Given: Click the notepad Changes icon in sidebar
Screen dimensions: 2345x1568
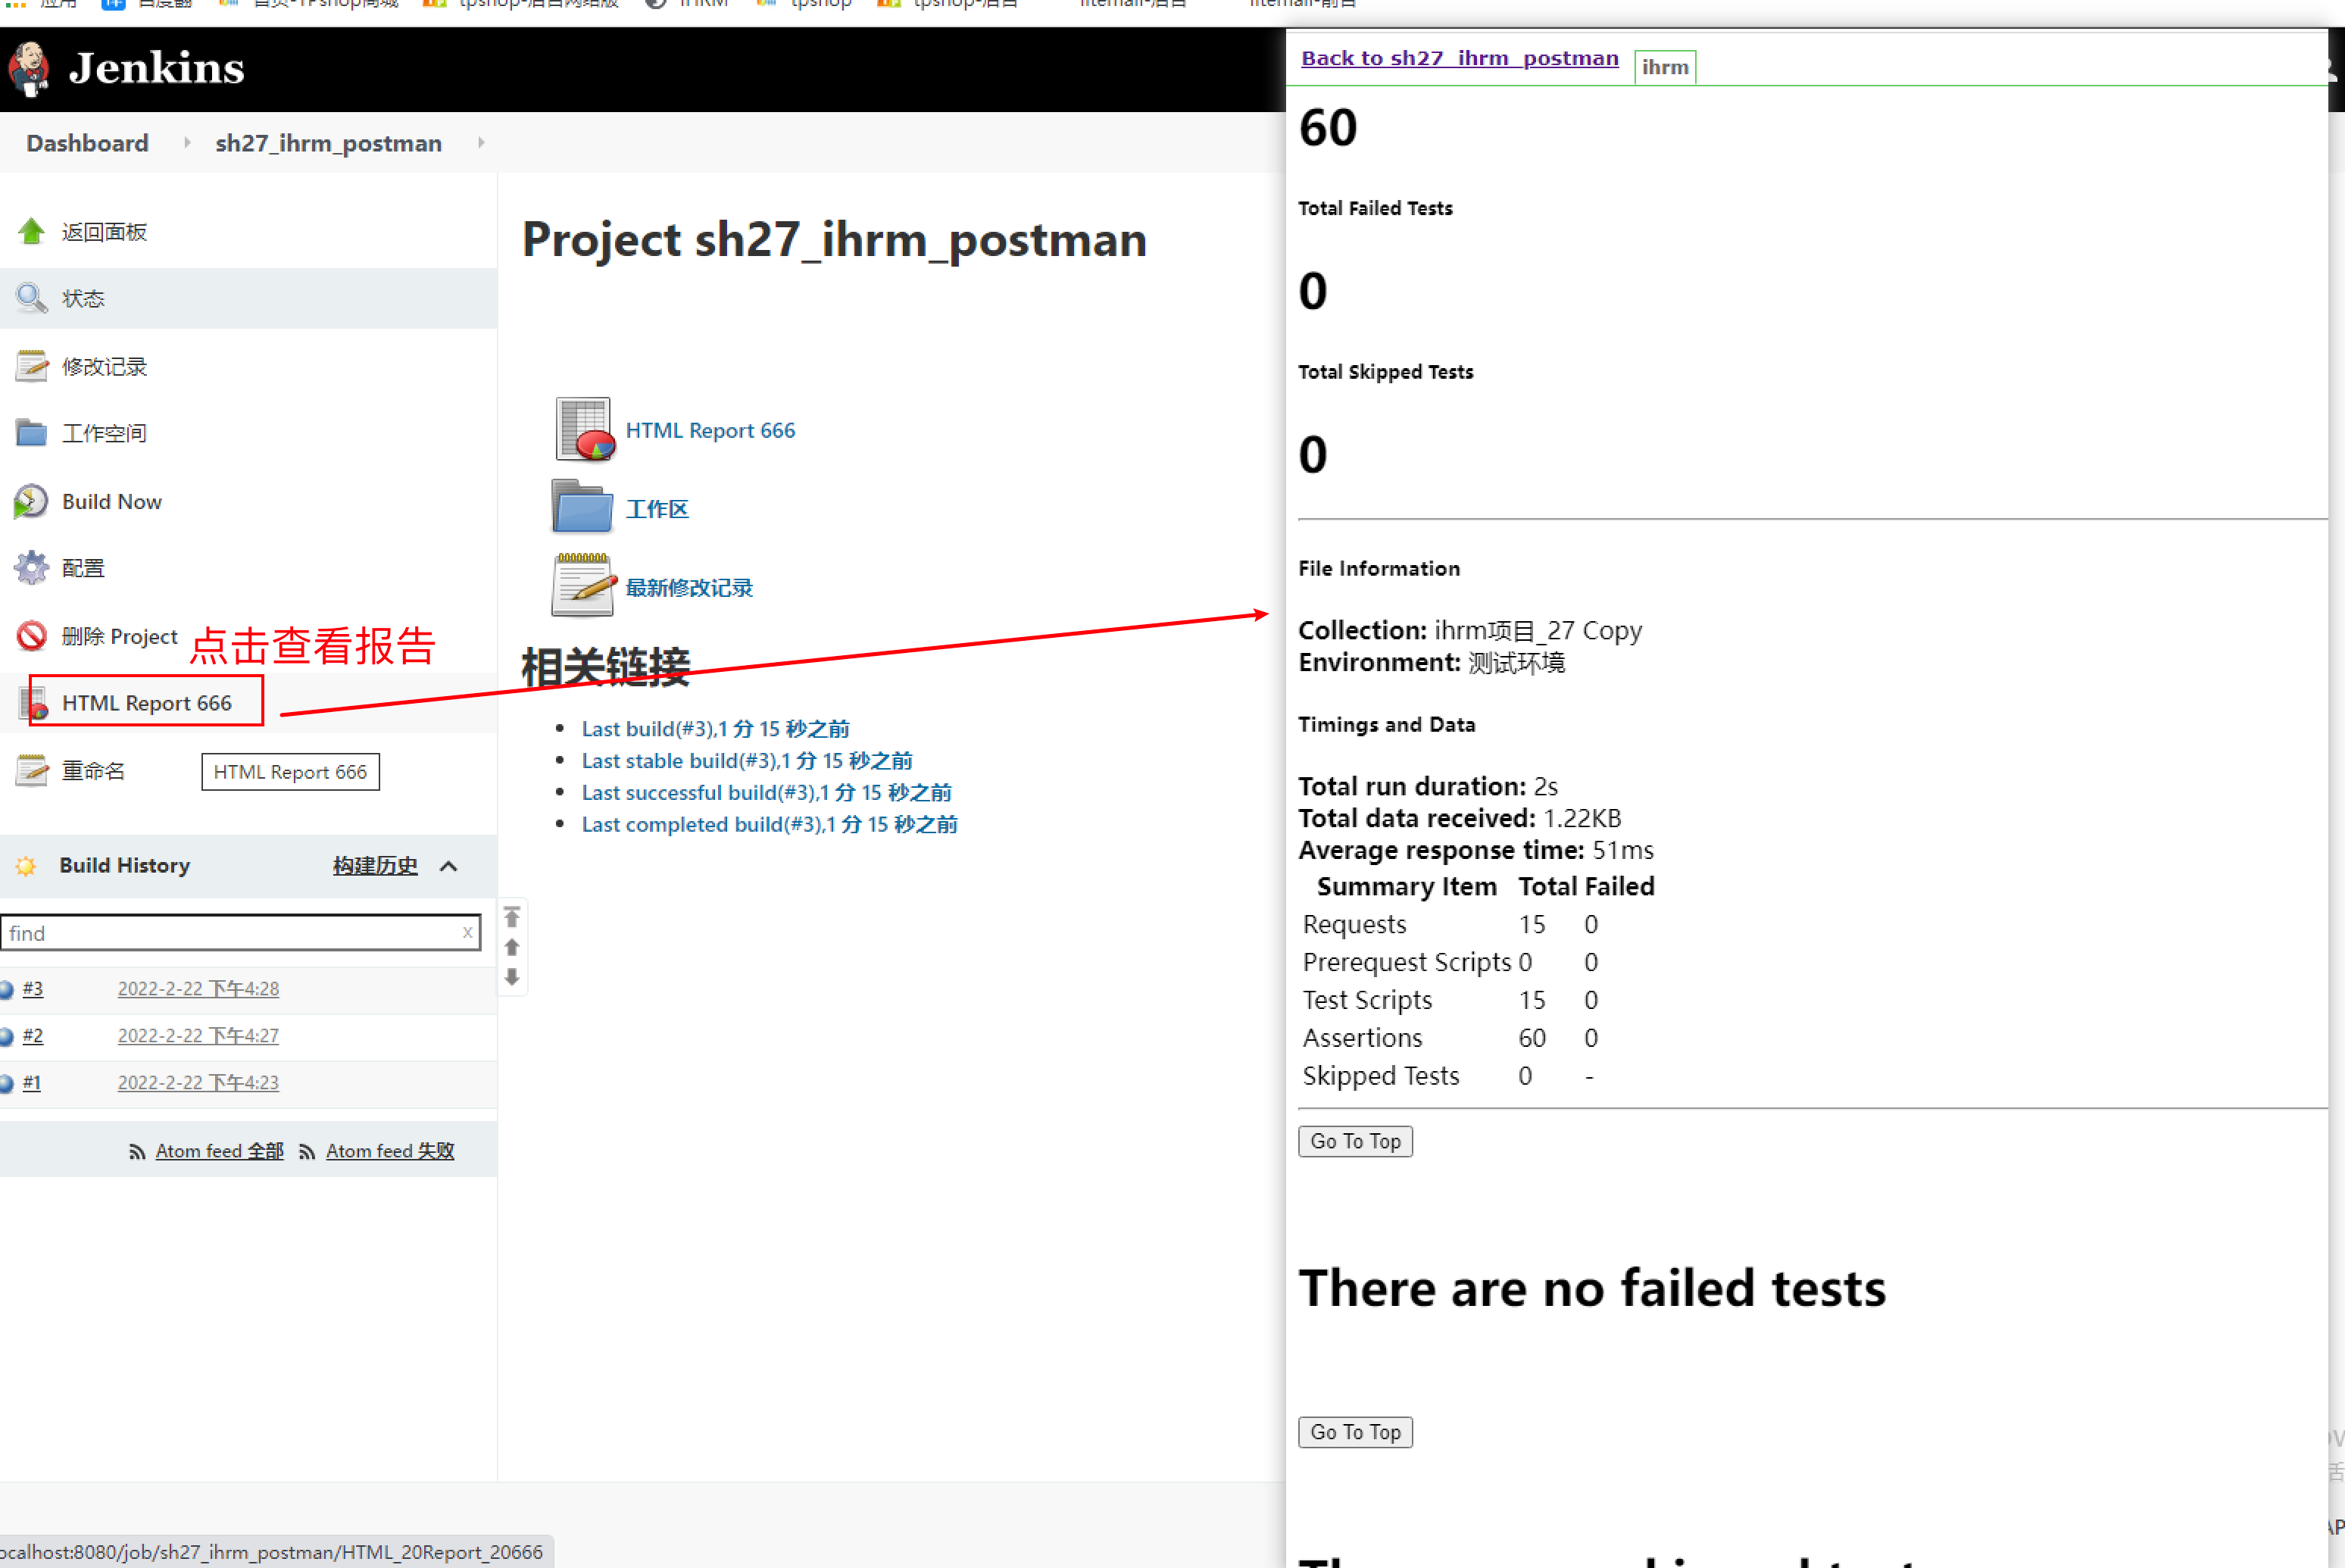Looking at the screenshot, I should [x=31, y=366].
